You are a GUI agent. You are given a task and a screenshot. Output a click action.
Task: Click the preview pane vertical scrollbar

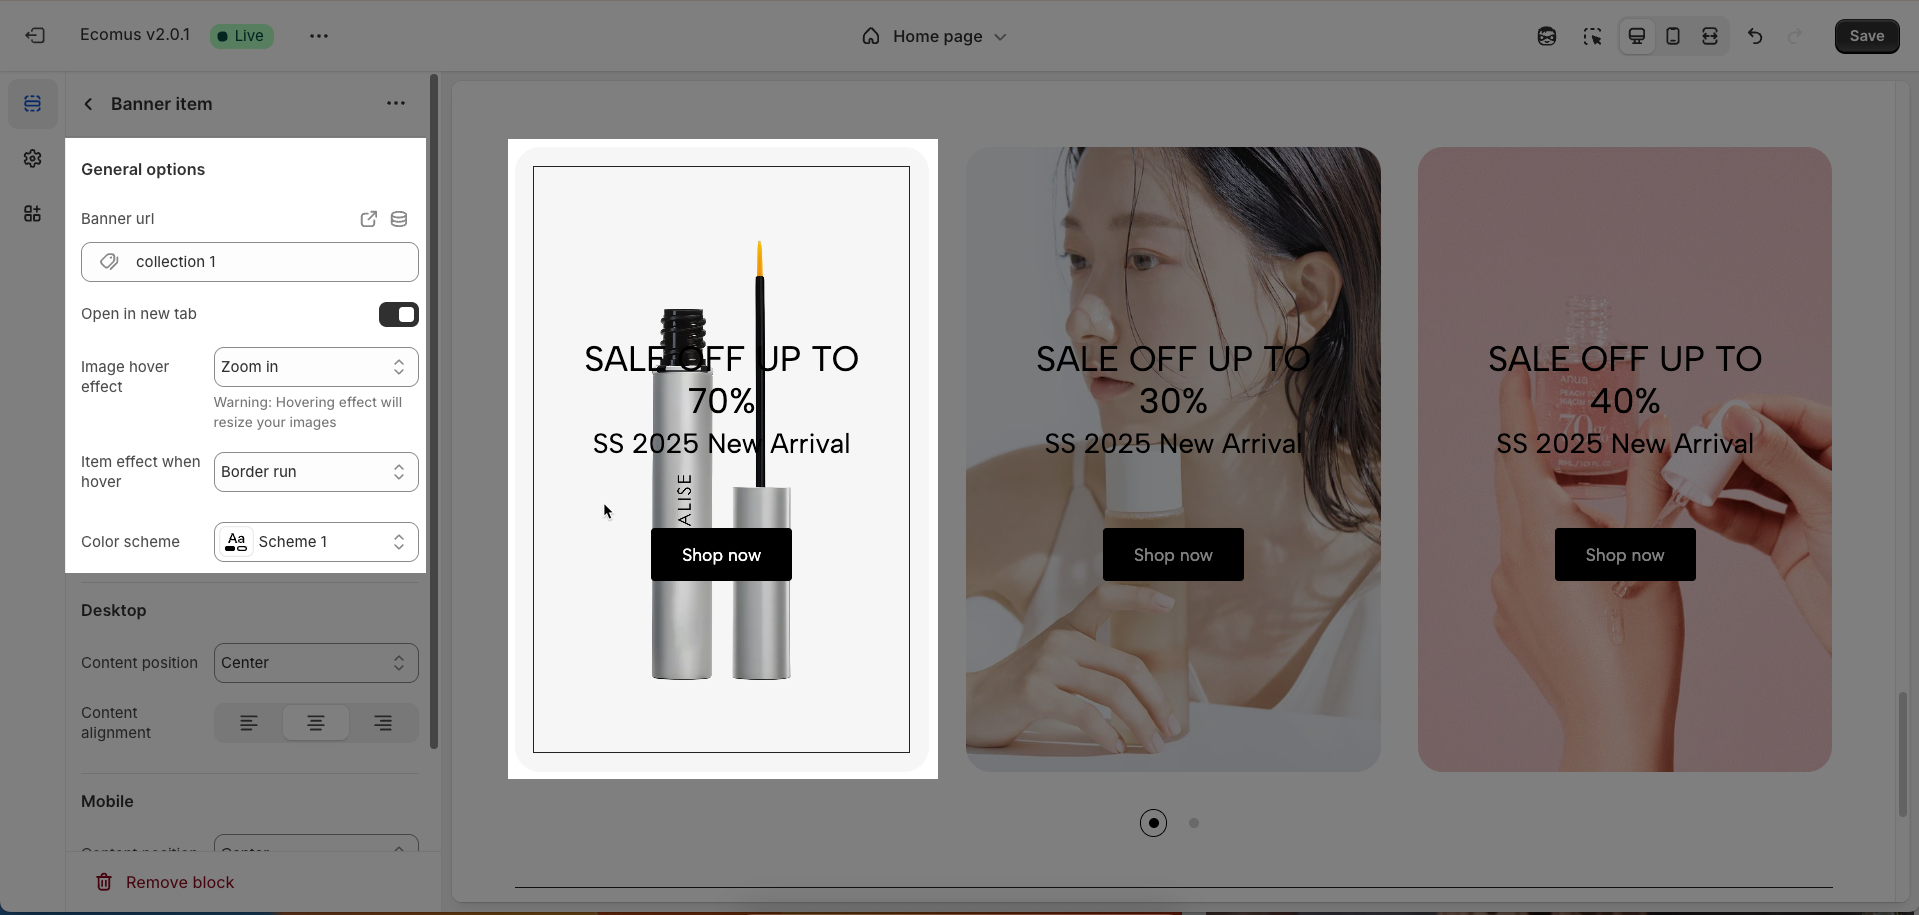[1903, 754]
